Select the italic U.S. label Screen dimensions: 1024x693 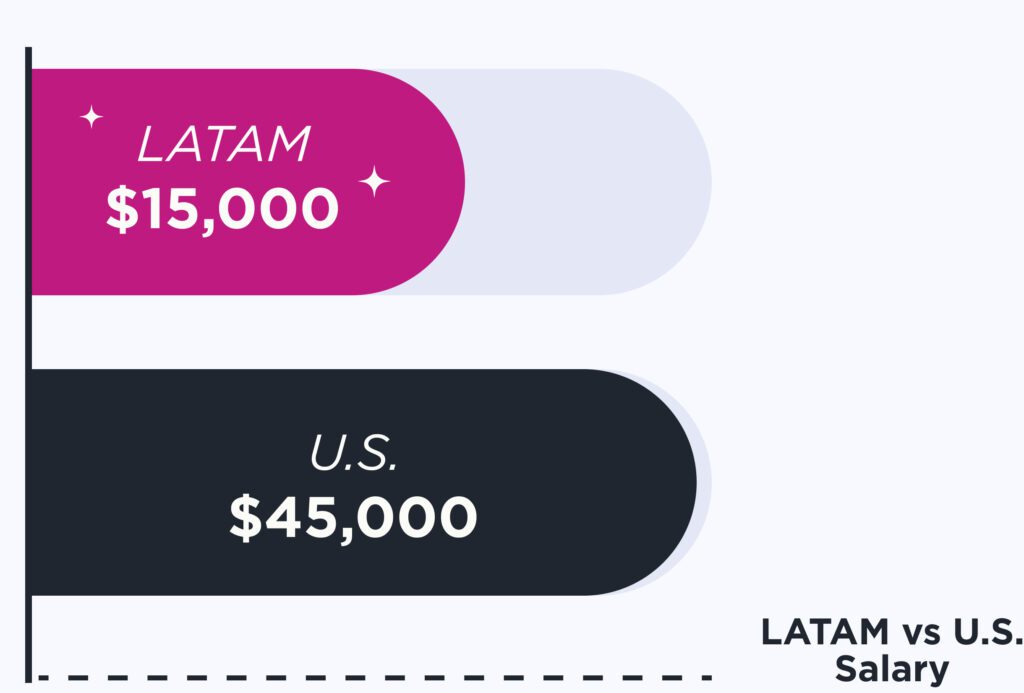click(353, 456)
